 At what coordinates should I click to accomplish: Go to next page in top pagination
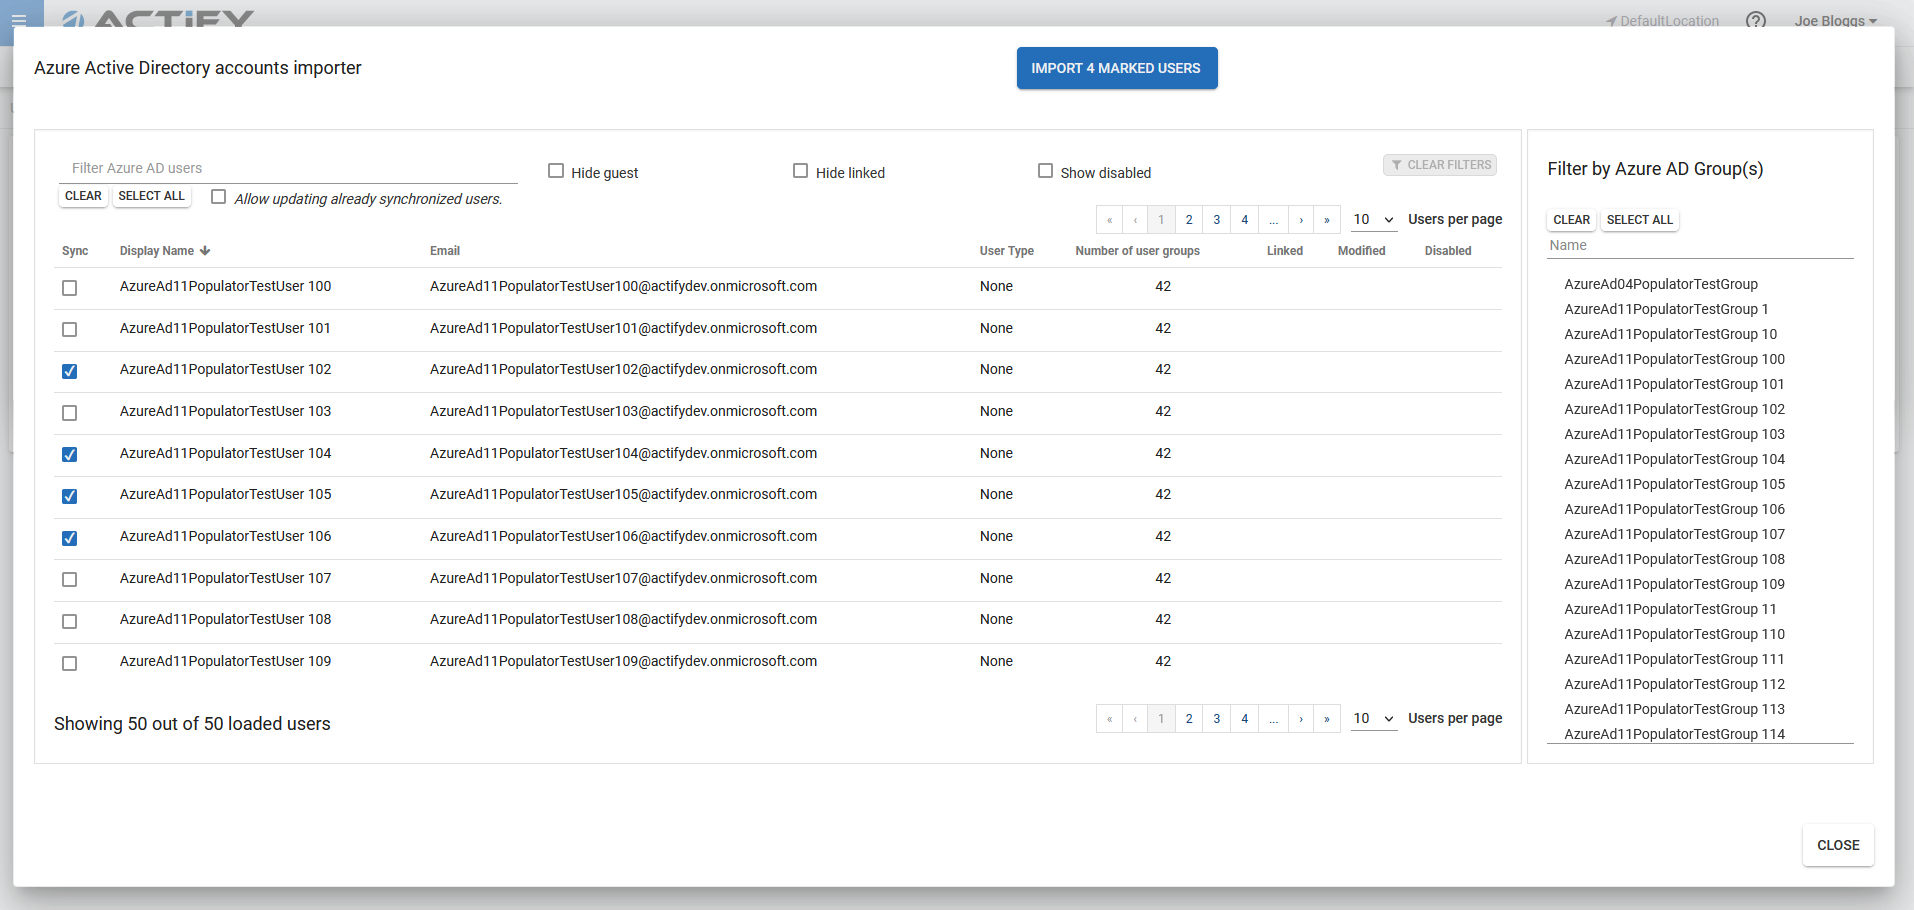[x=1301, y=220]
